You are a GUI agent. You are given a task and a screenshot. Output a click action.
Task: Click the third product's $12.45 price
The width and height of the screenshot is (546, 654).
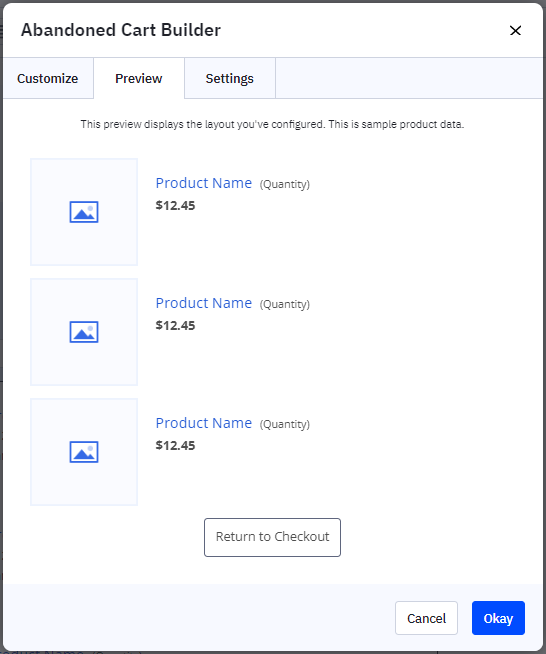pos(175,446)
